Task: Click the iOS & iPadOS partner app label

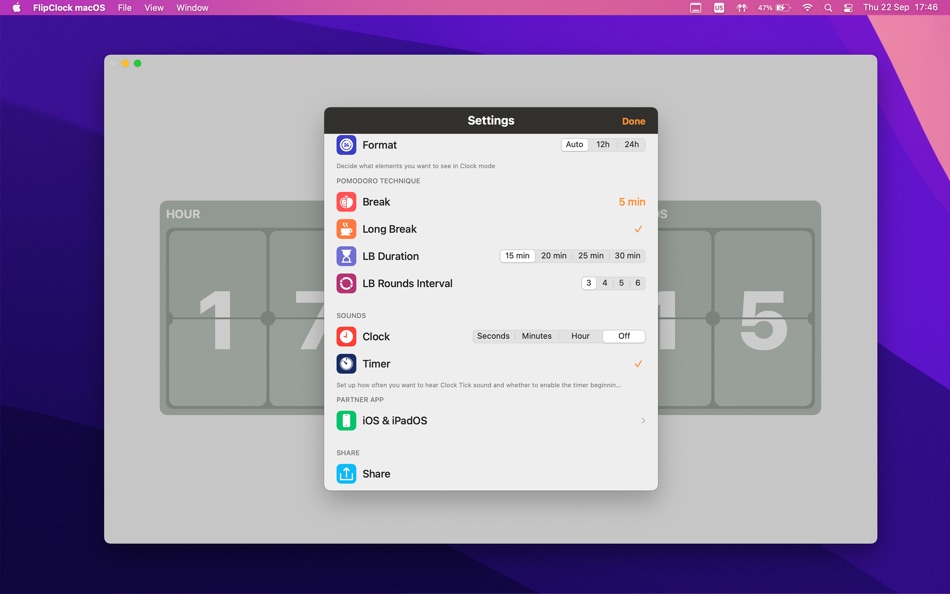Action: [x=394, y=421]
